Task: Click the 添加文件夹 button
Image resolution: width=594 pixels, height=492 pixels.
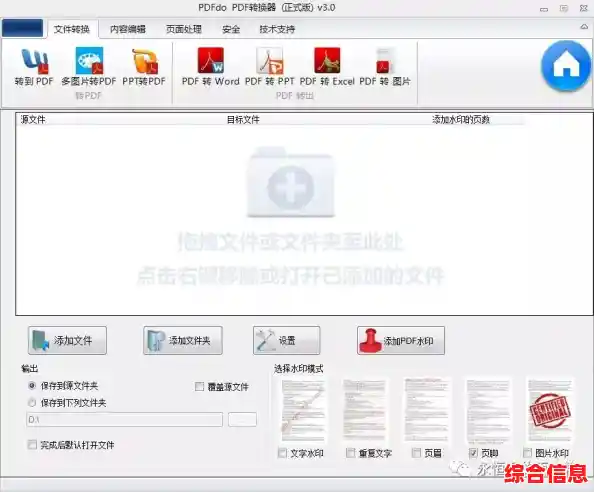Action: (183, 340)
